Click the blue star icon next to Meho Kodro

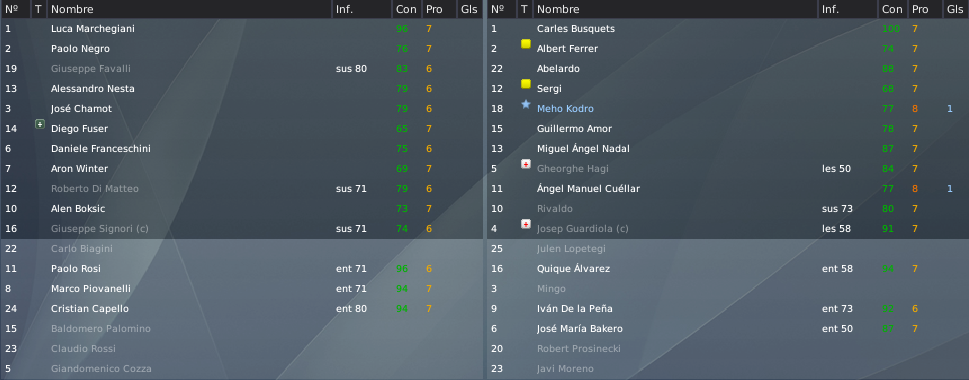coord(526,104)
